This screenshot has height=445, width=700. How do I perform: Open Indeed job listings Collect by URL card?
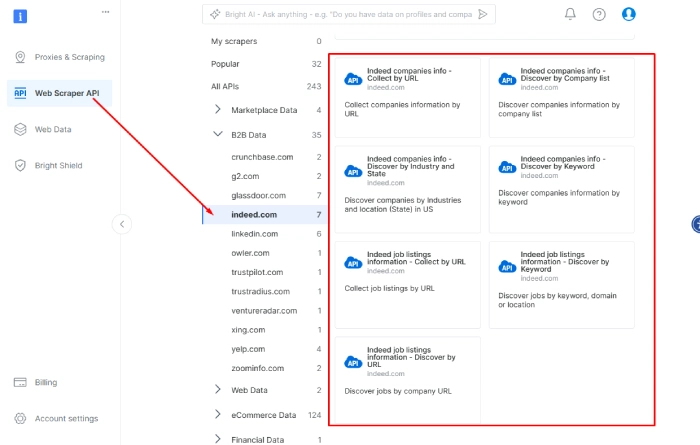408,285
